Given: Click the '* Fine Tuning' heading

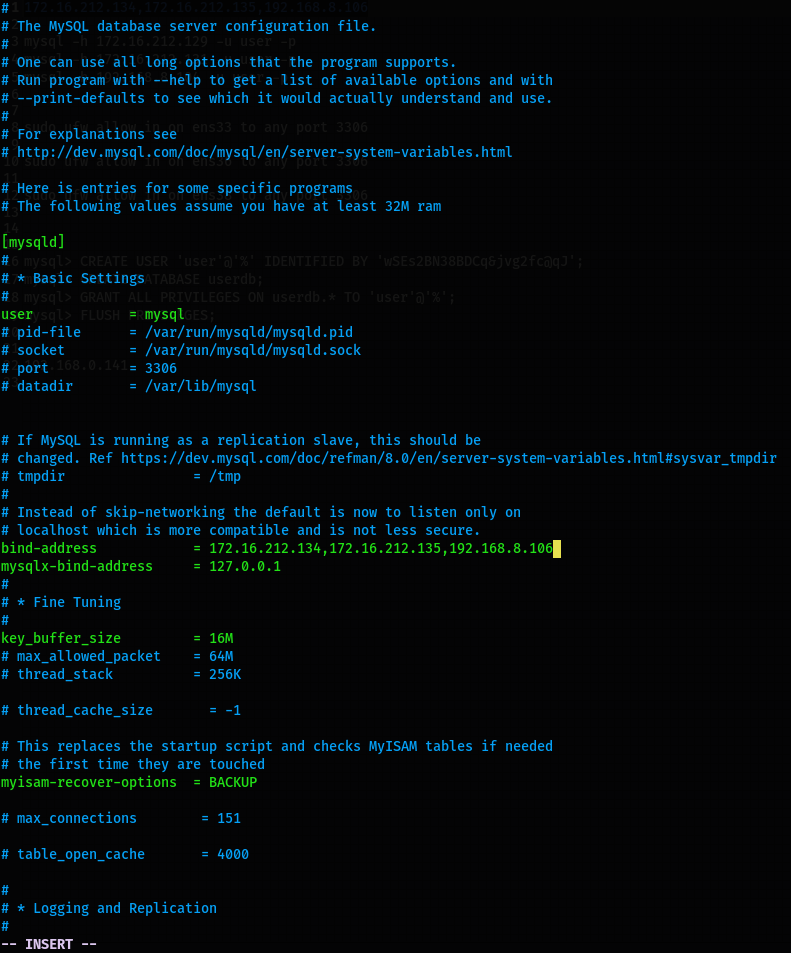Looking at the screenshot, I should (69, 602).
